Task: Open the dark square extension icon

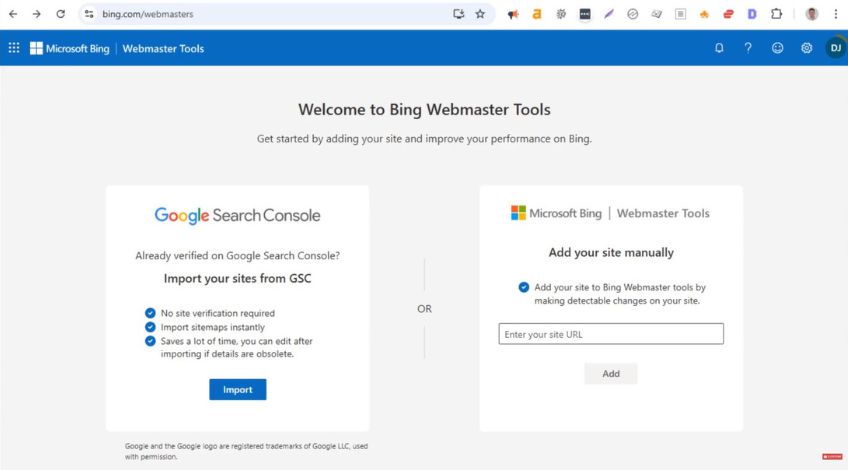Action: point(585,15)
